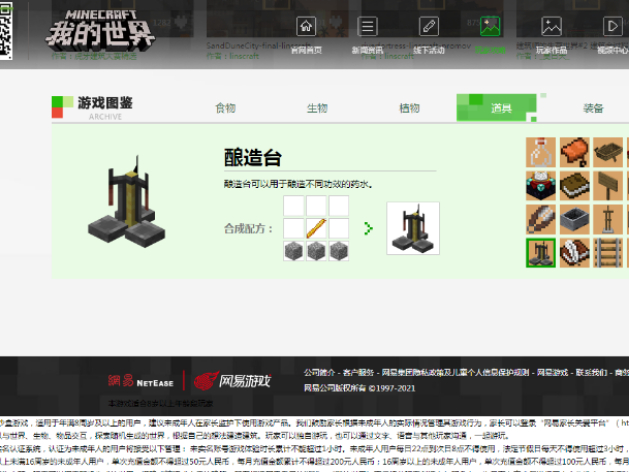Switch to the 植物 tab
The height and width of the screenshot is (472, 629).
(409, 108)
